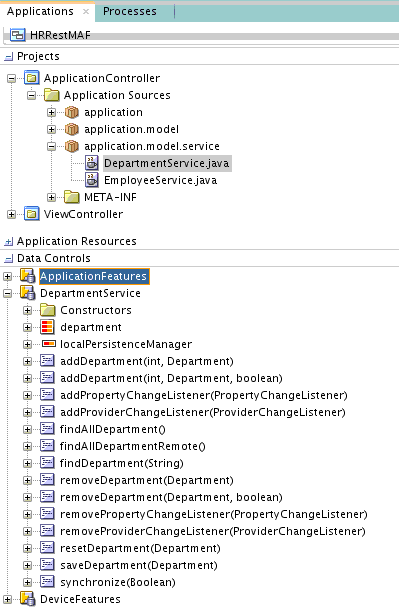
Task: Select the application.model.service package label
Action: tap(152, 146)
